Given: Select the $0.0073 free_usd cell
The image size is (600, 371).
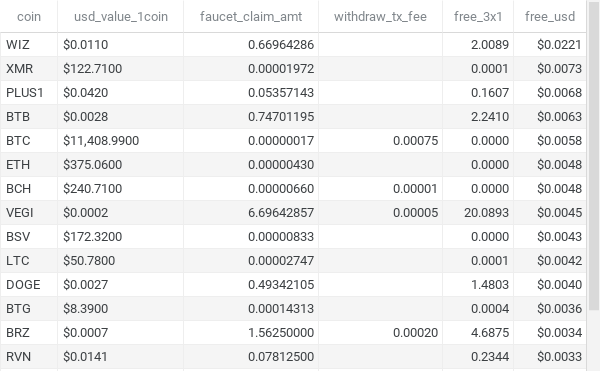Looking at the screenshot, I should (x=550, y=69).
